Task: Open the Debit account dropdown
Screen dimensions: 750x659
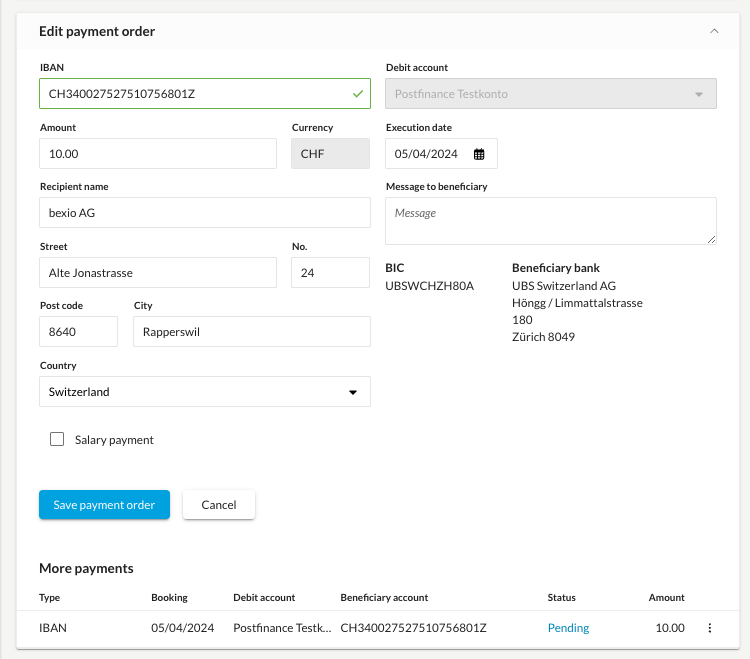Action: pos(551,94)
